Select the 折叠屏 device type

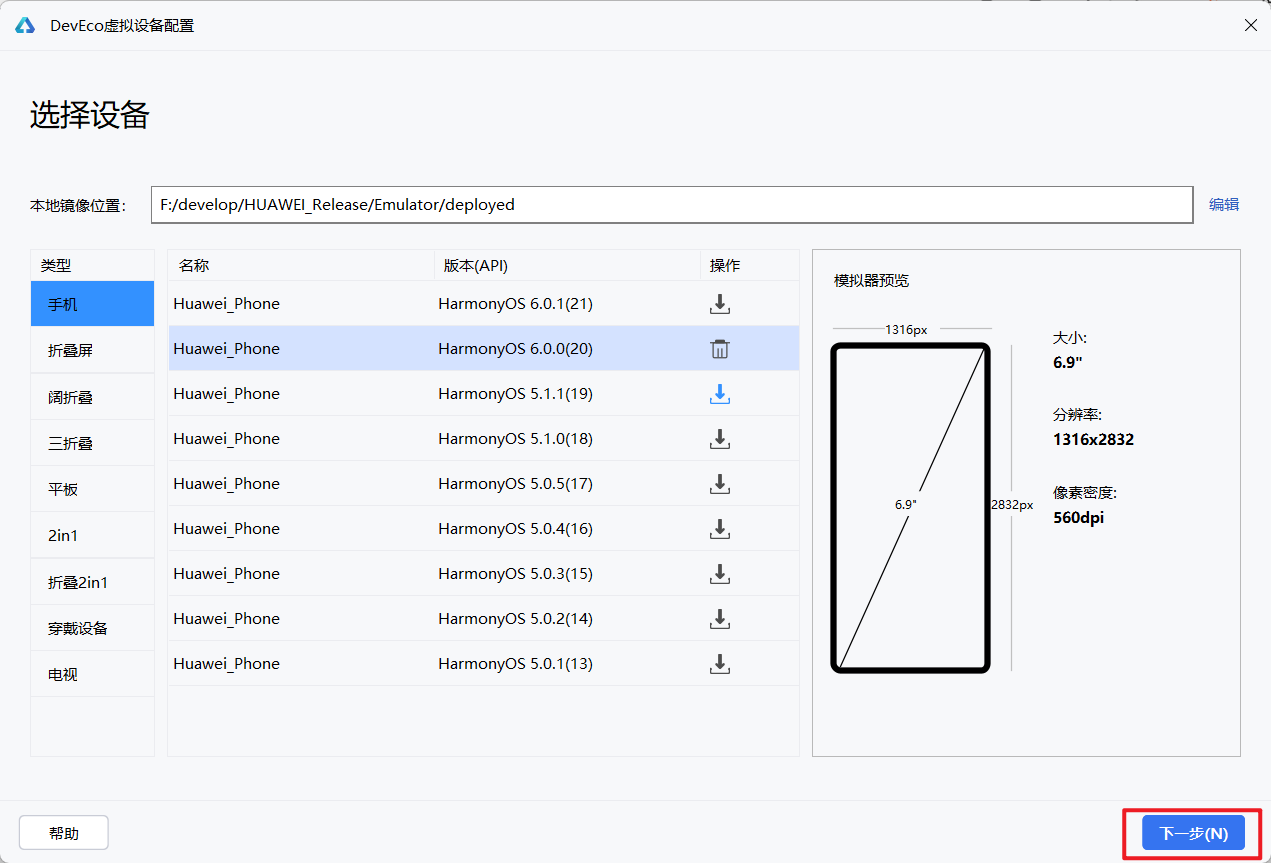coord(92,351)
